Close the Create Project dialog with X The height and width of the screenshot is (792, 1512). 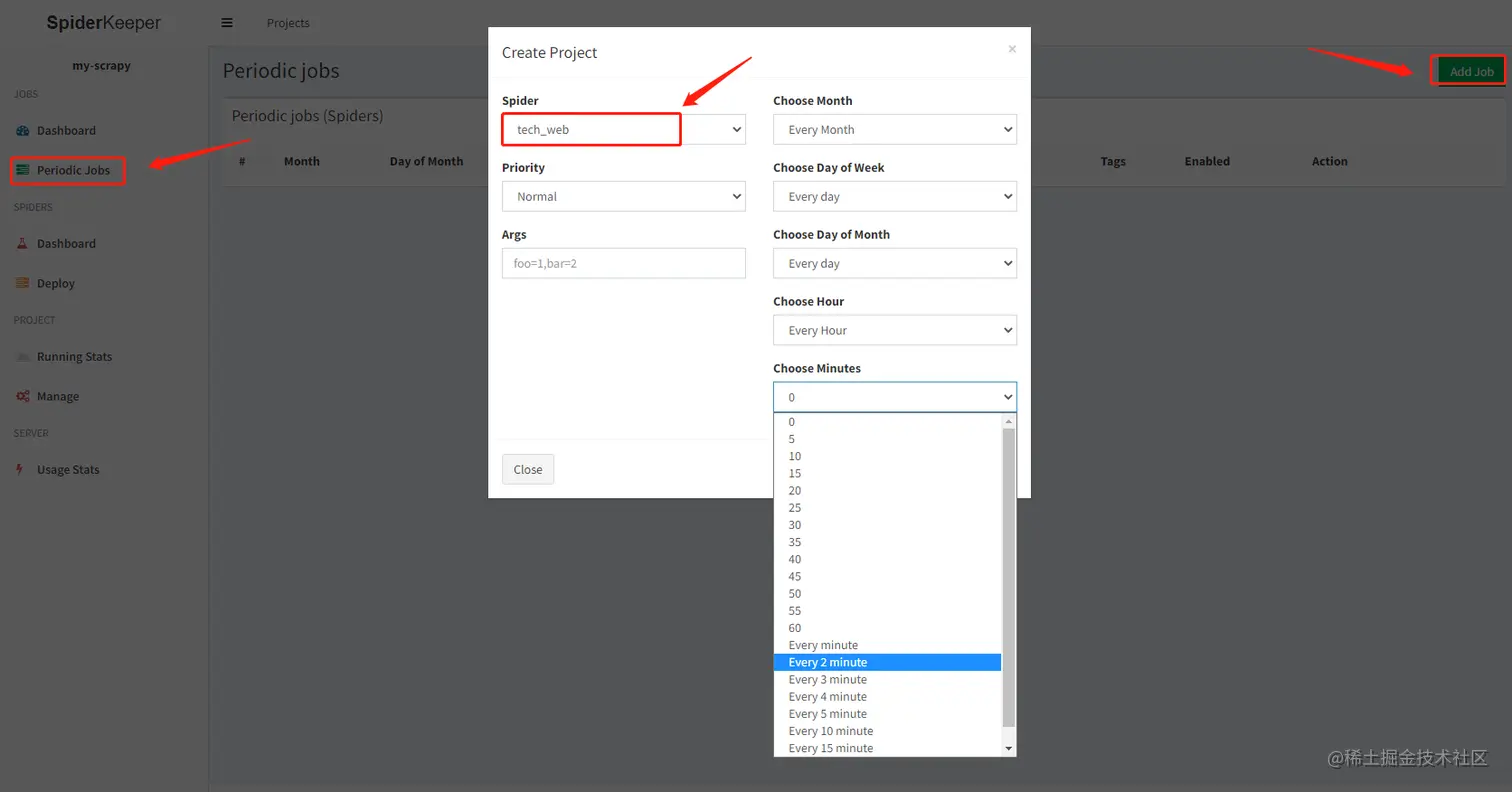pyautogui.click(x=1012, y=49)
